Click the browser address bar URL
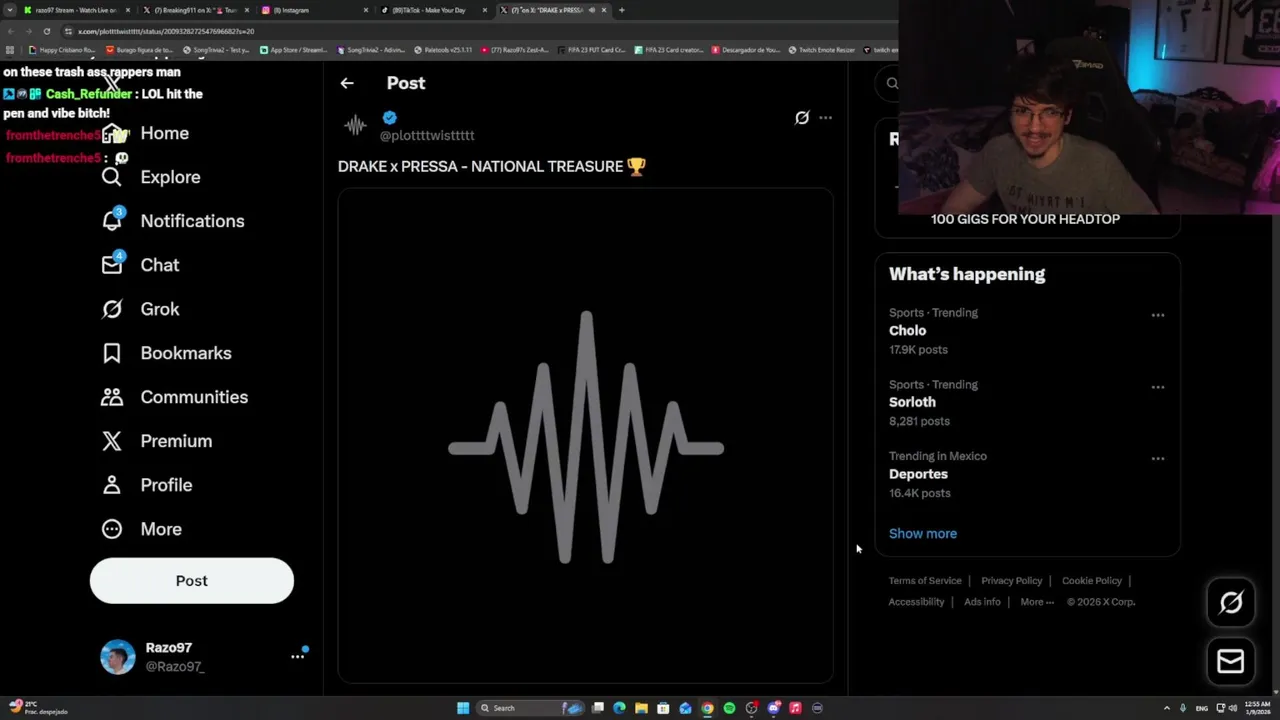The image size is (1280, 720). click(166, 31)
